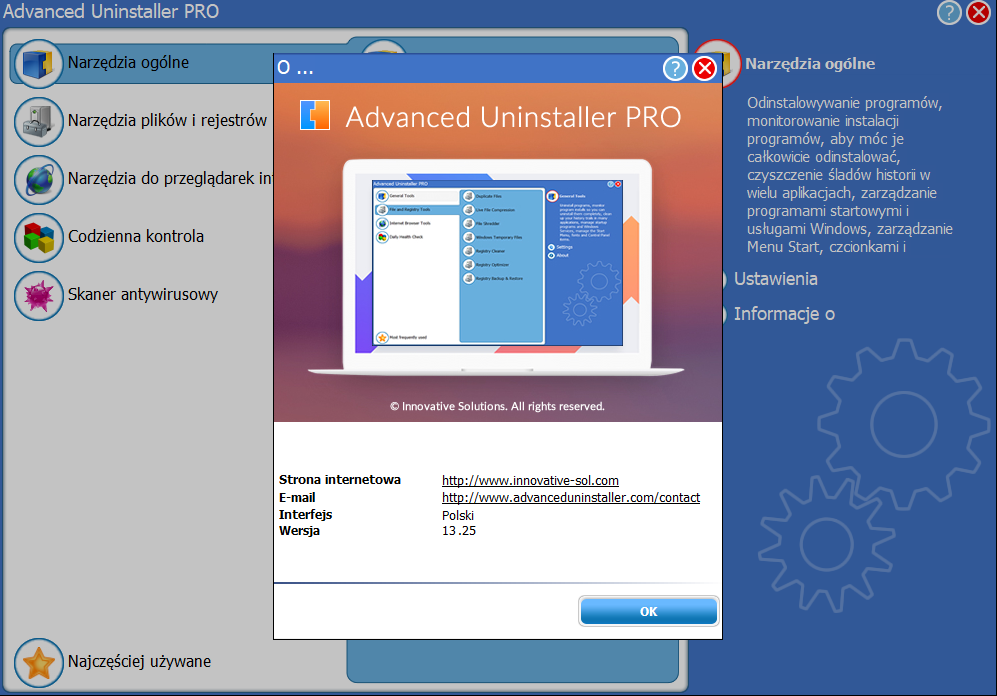The image size is (997, 696).
Task: Click the Skaner antywirusowy virus icon
Action: click(38, 296)
